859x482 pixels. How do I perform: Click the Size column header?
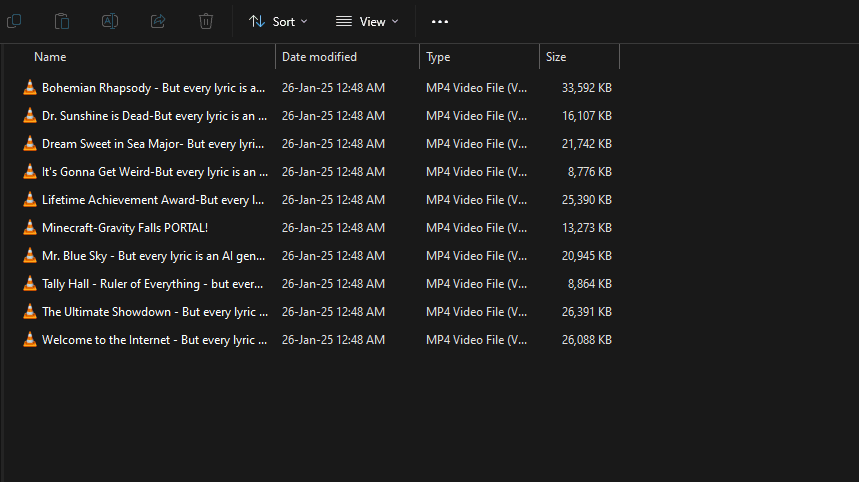(x=556, y=57)
